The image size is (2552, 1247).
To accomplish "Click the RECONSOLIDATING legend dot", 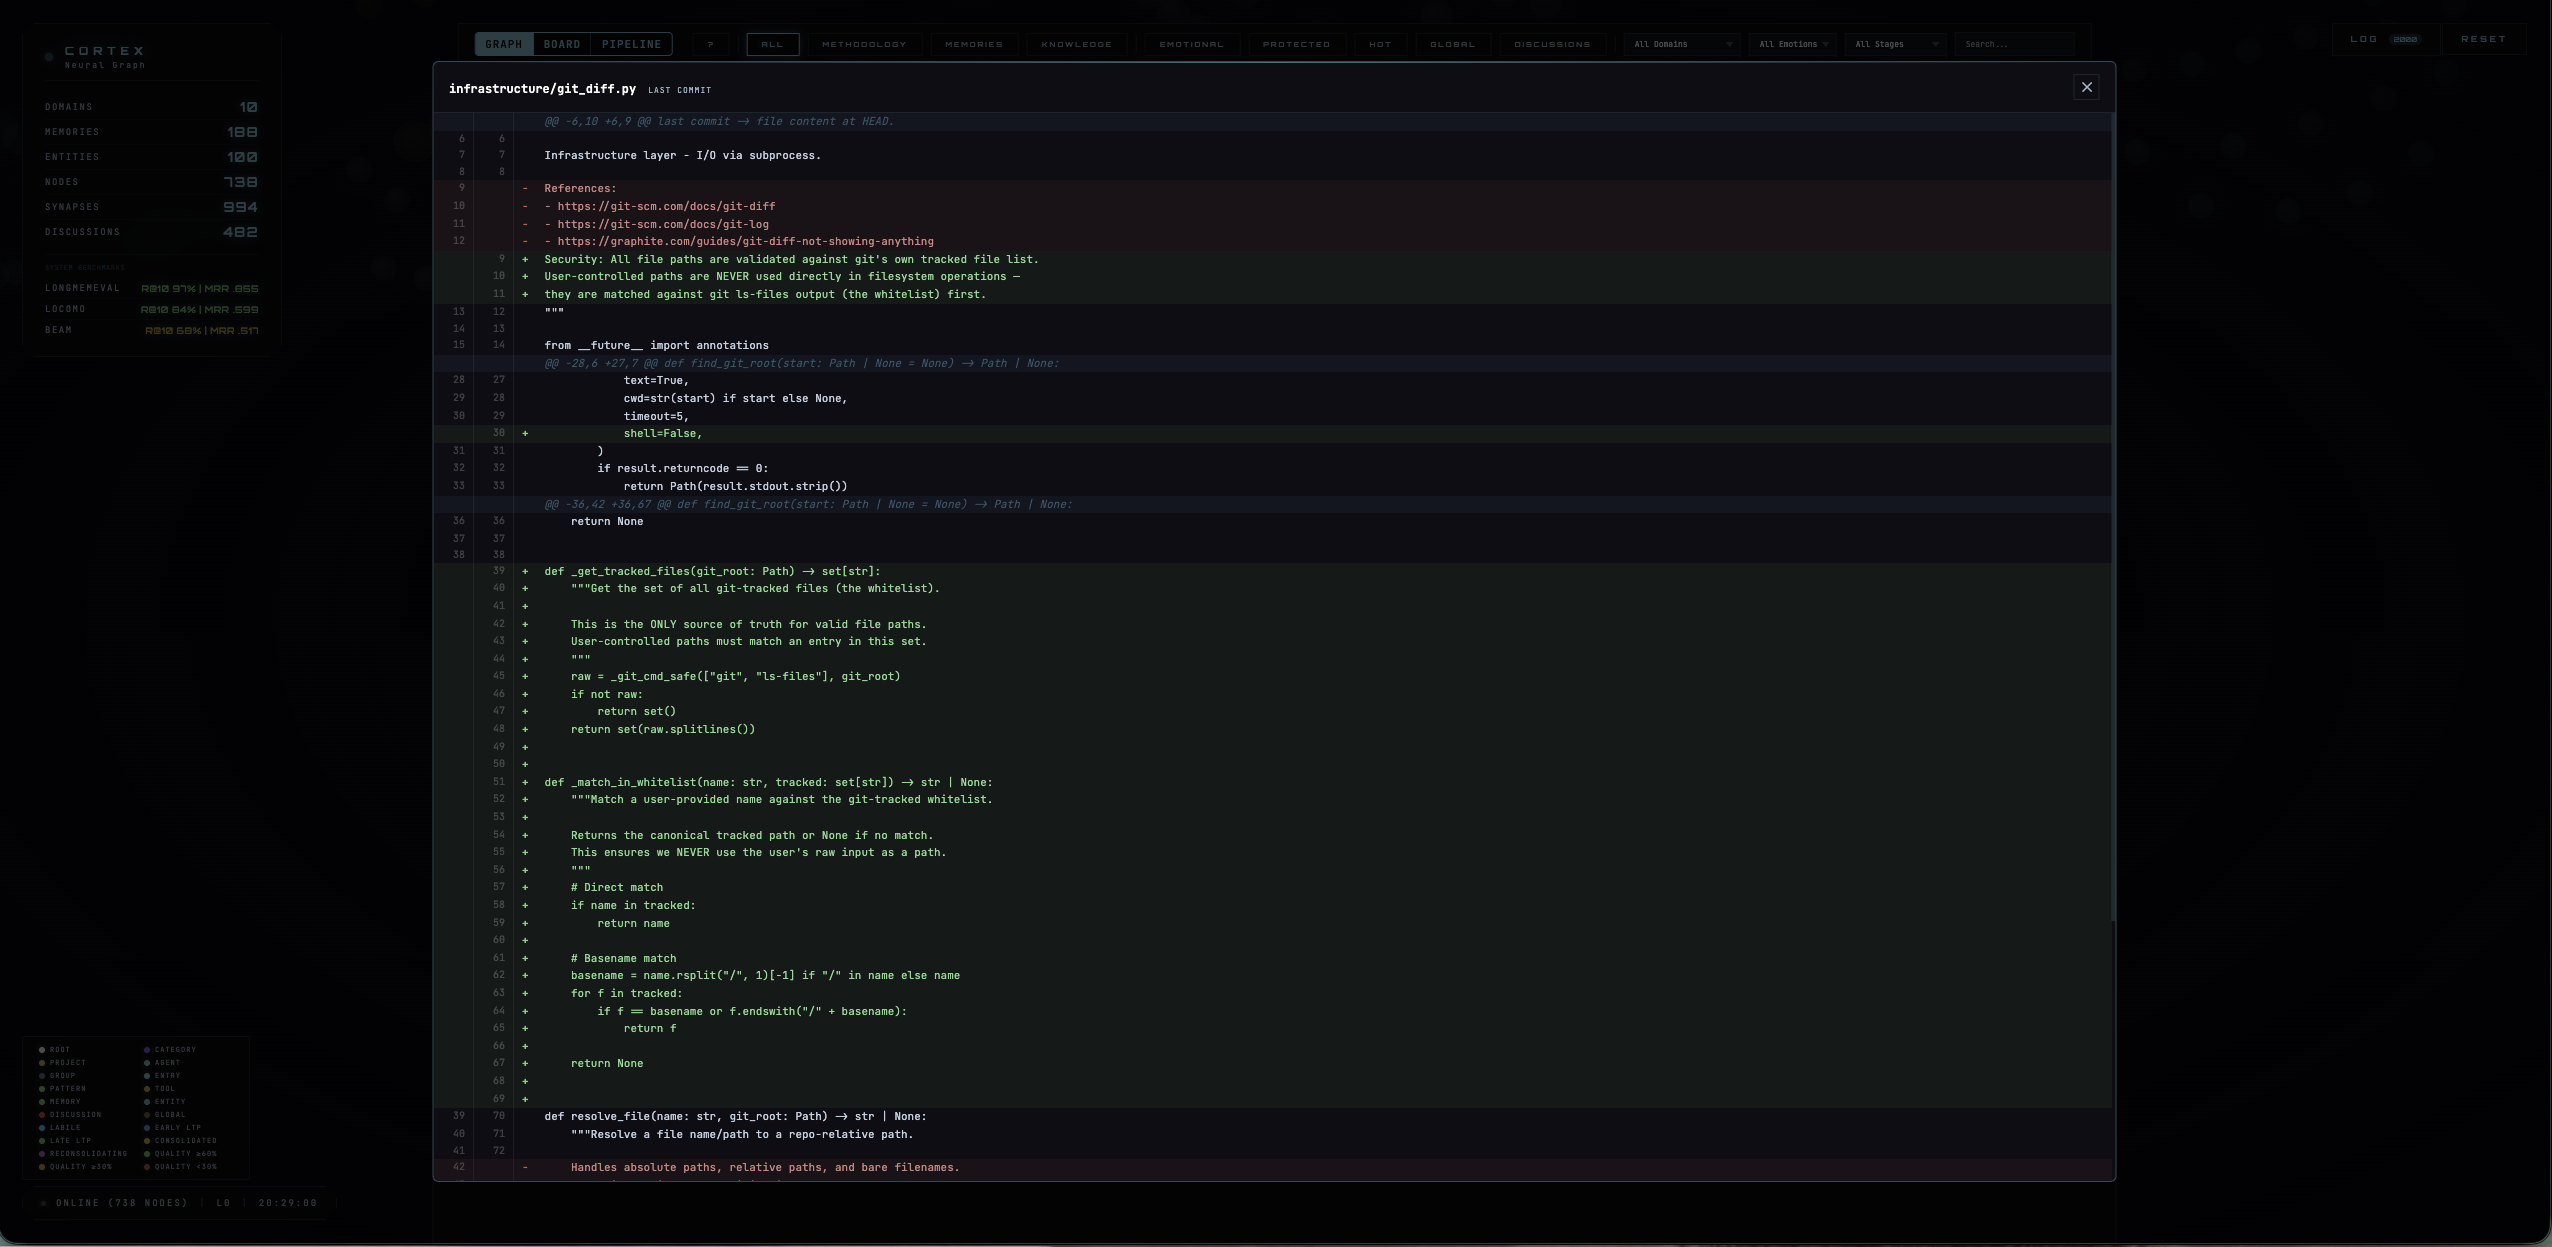I will click(x=42, y=1154).
